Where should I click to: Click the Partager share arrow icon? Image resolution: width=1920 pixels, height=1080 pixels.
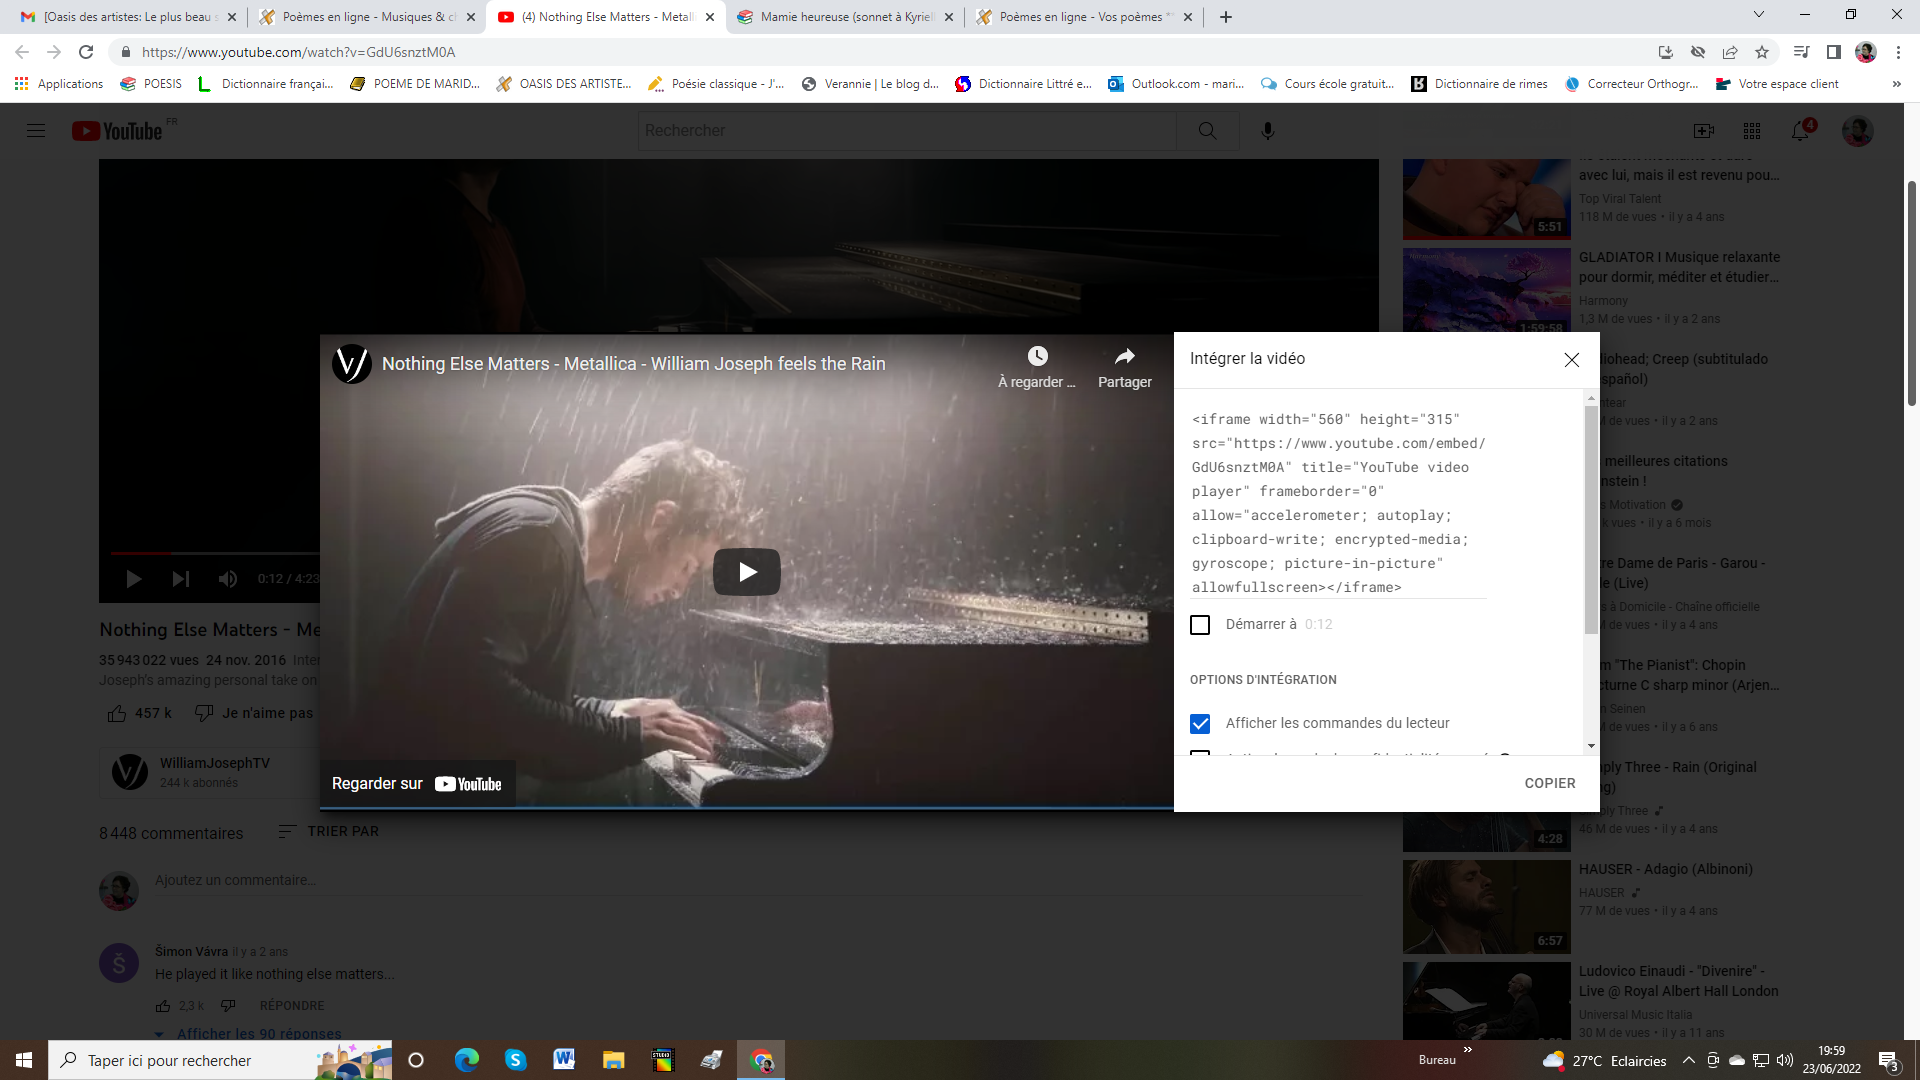[x=1124, y=357]
